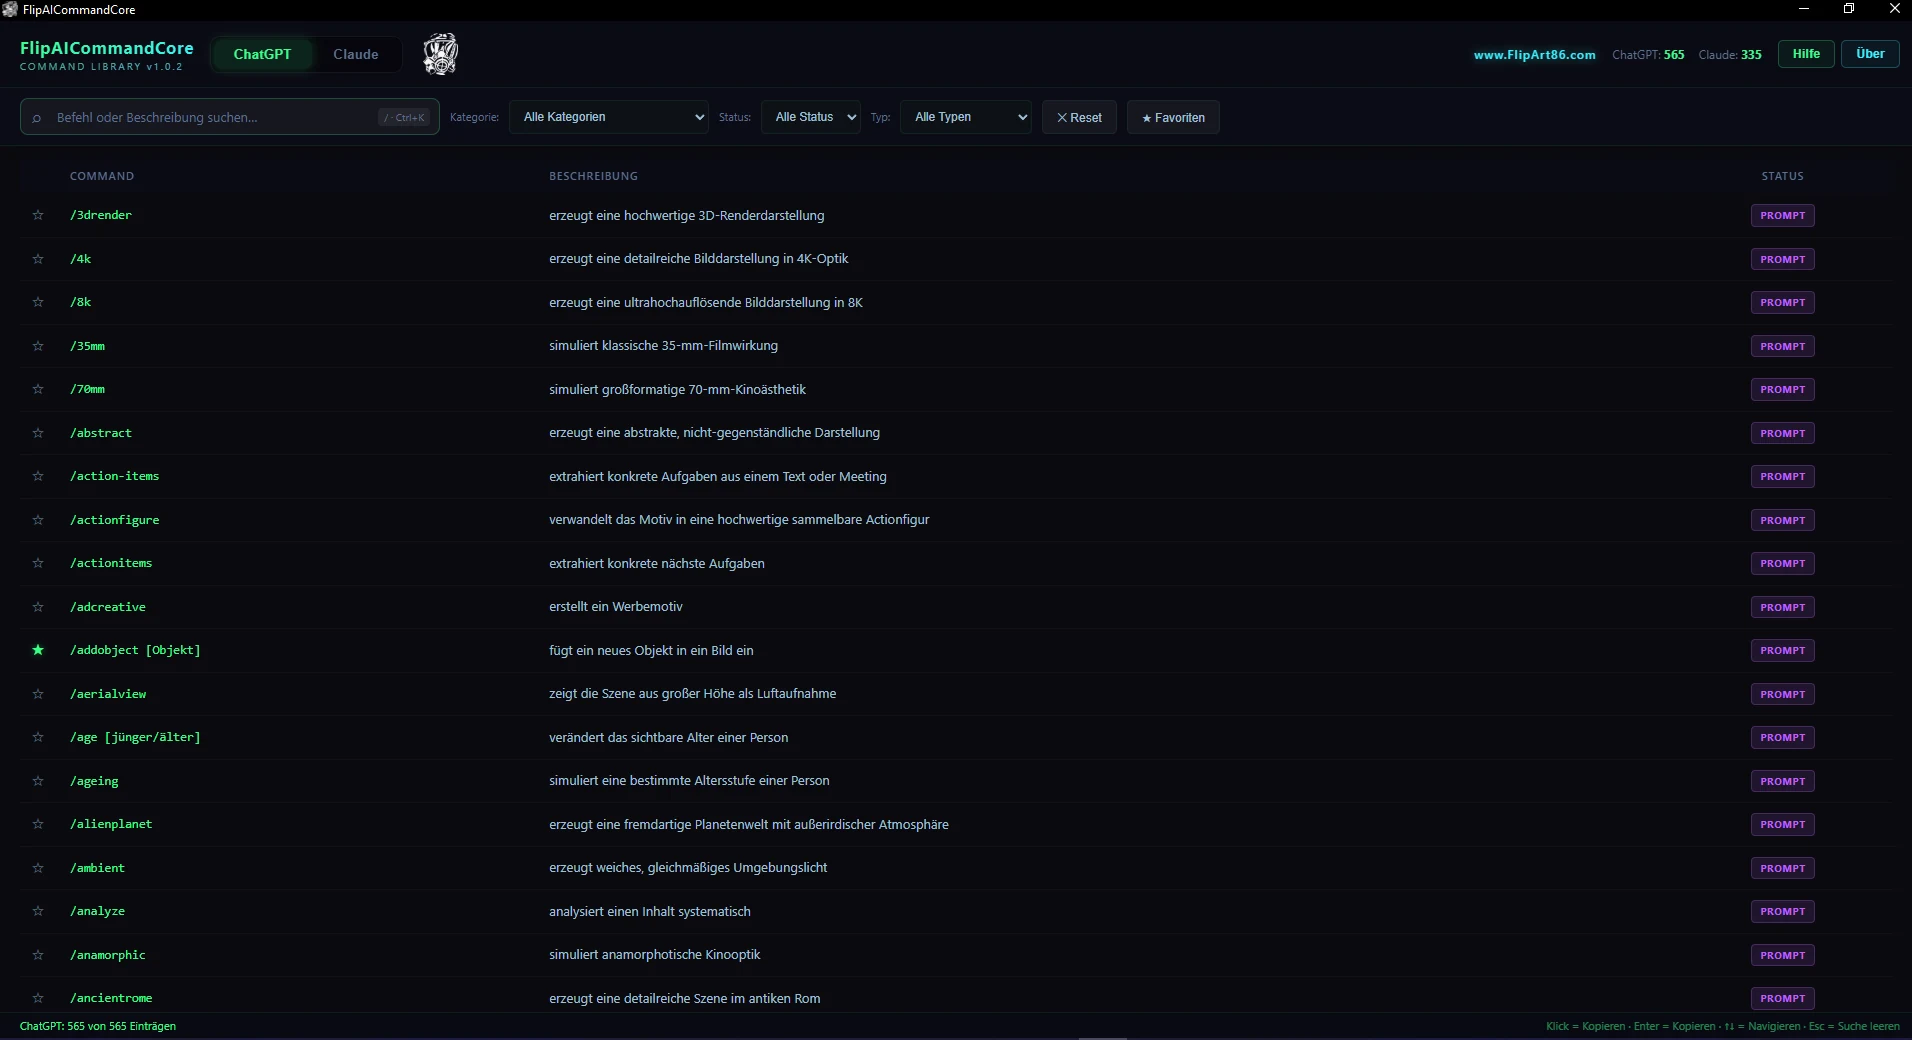This screenshot has height=1040, width=1912.
Task: Click the search magnifier icon
Action: [x=37, y=118]
